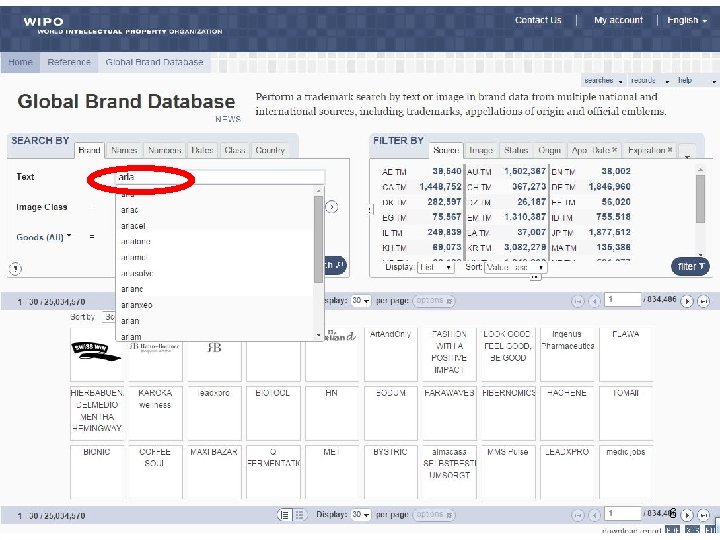720x540 pixels.
Task: Open the Sort Value dropdown in filter
Action: click(515, 267)
